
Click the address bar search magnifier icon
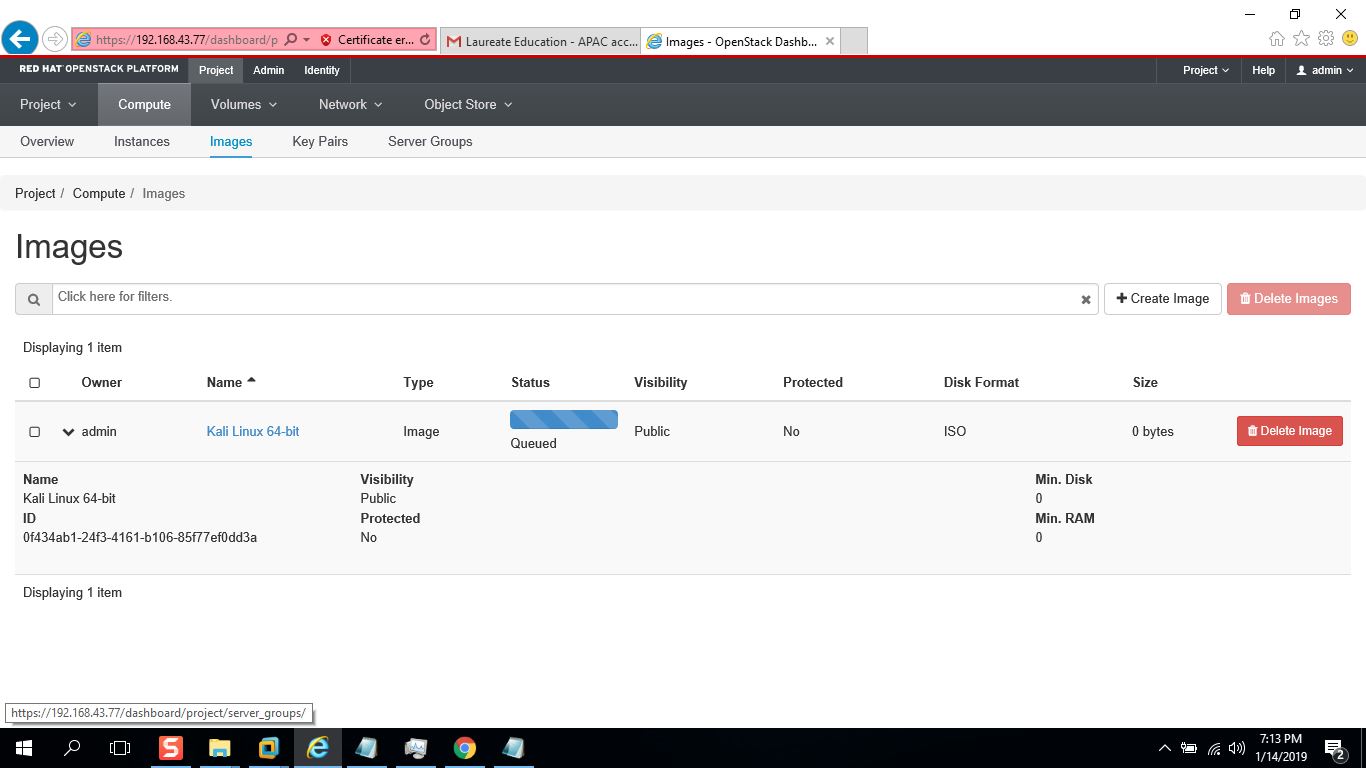click(291, 40)
